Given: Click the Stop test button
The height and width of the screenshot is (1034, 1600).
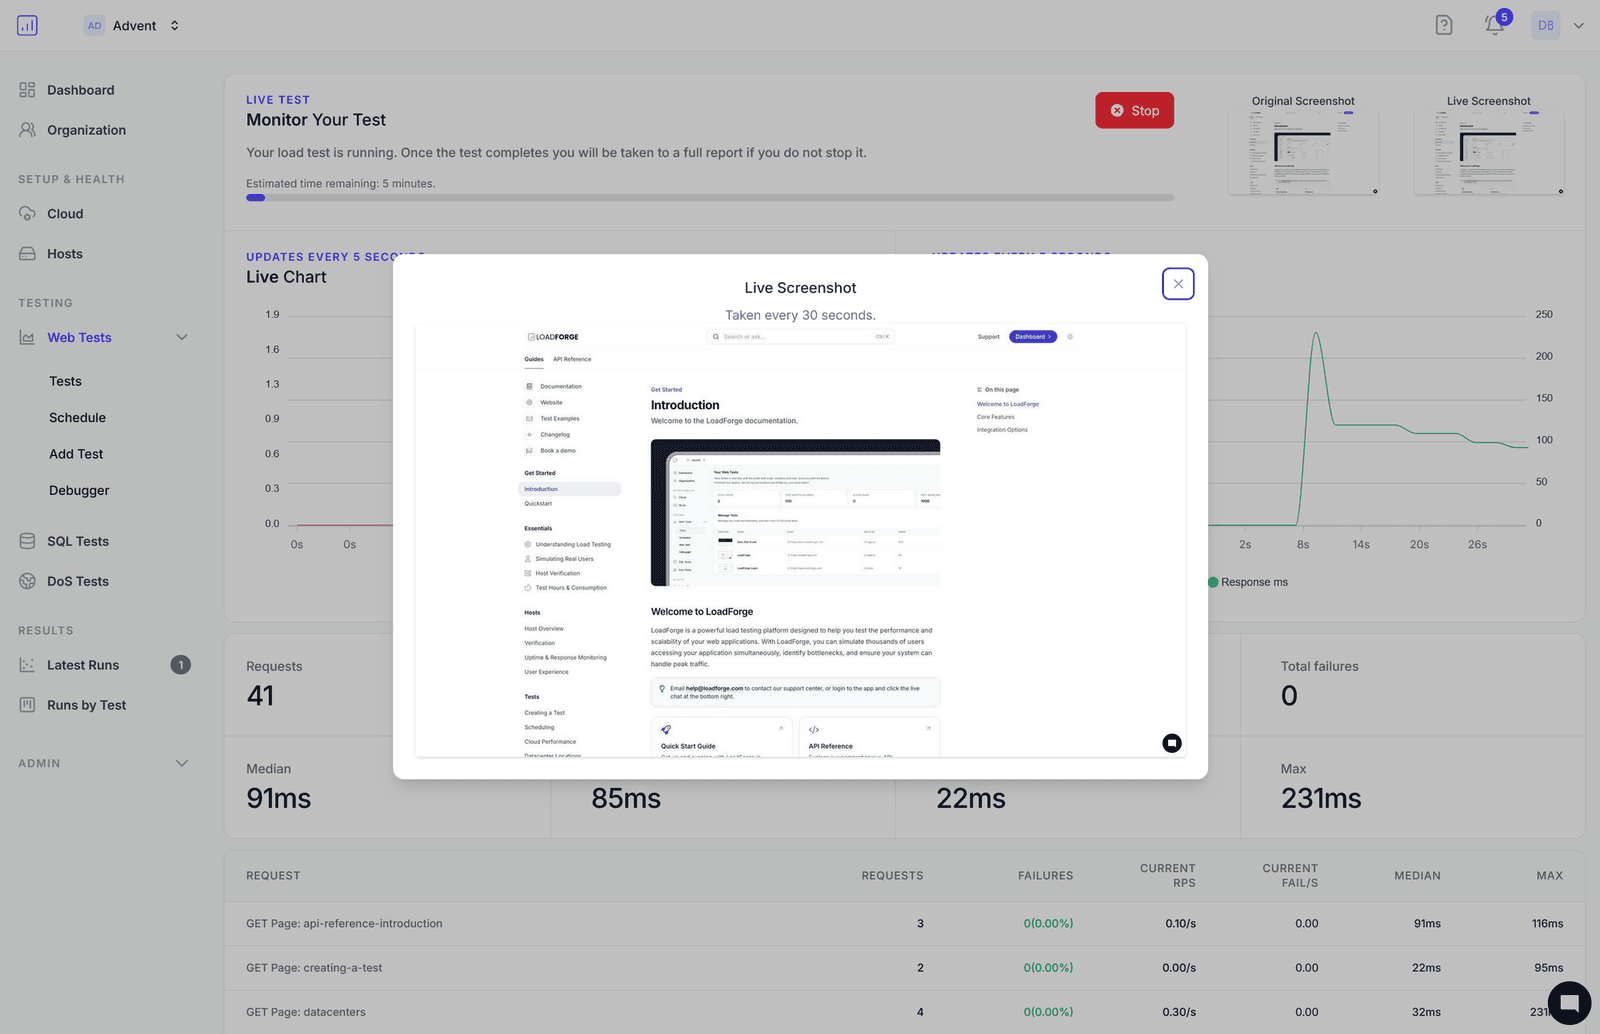Looking at the screenshot, I should pos(1134,110).
